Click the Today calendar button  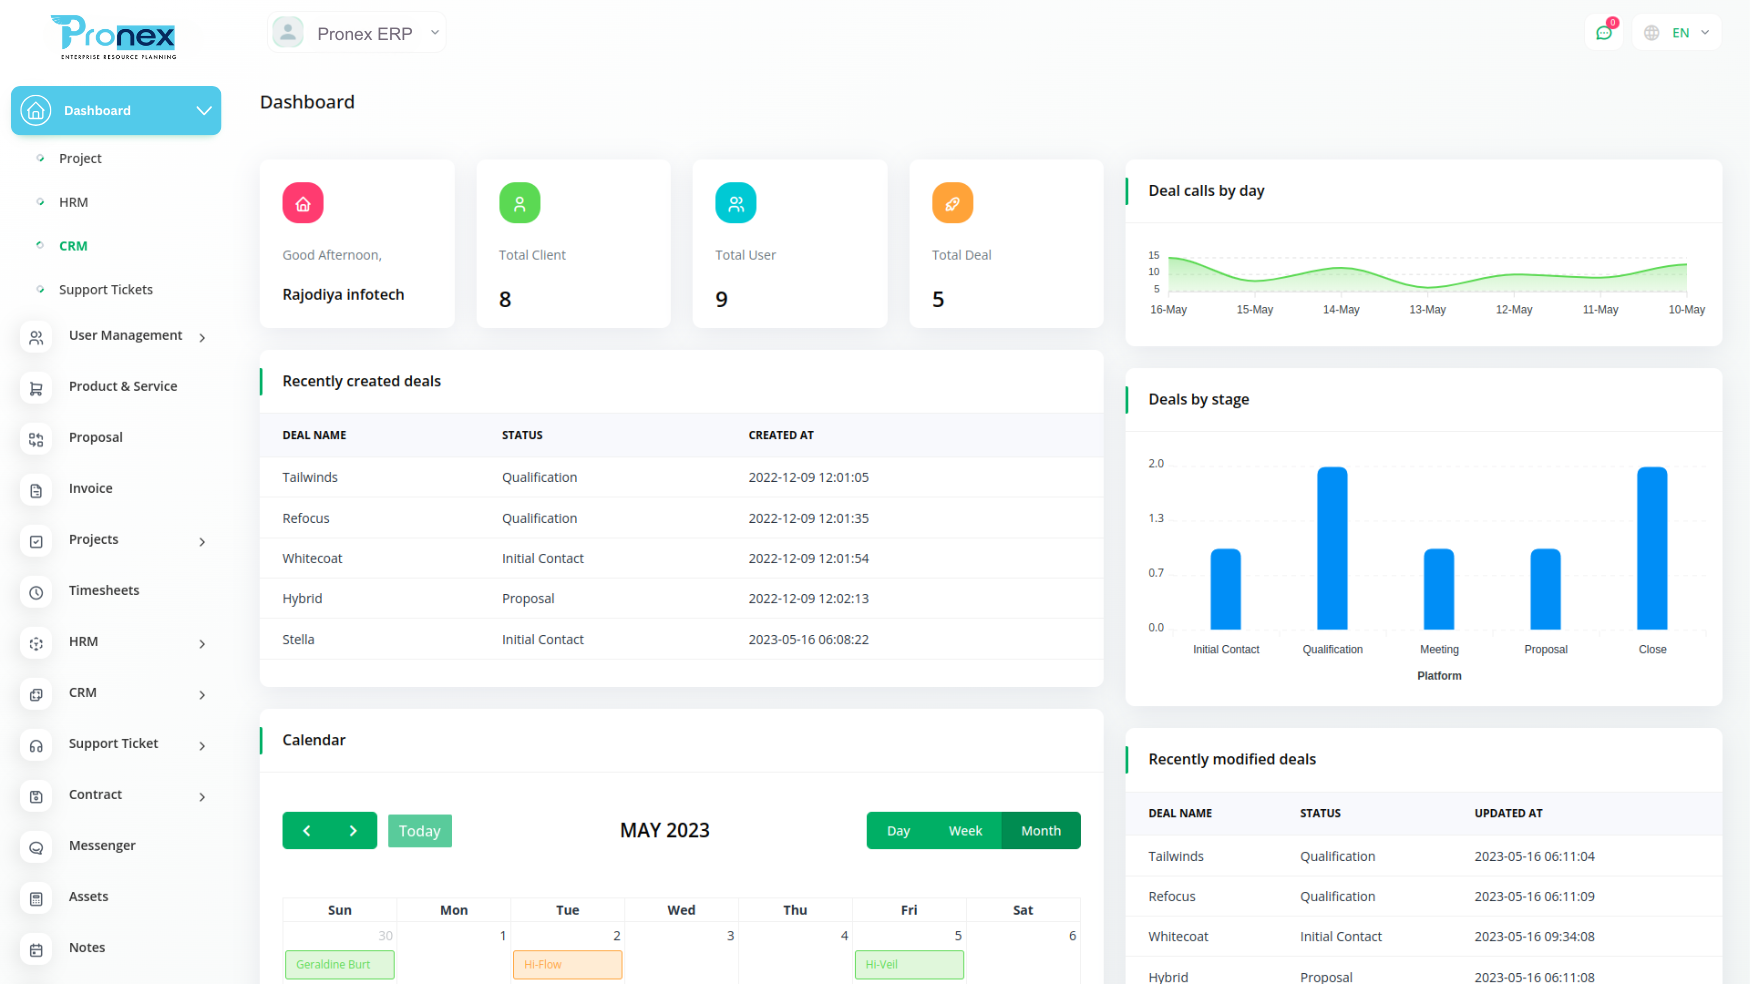coord(420,831)
